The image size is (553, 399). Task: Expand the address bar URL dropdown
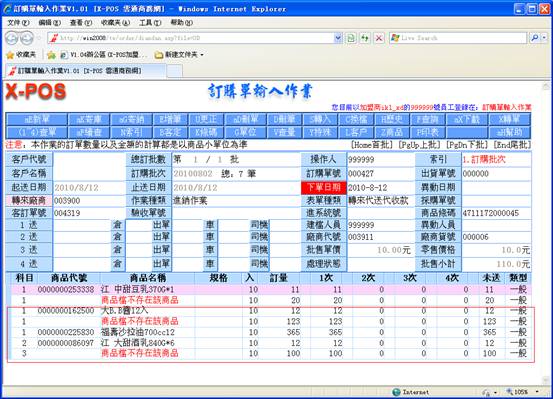(x=338, y=38)
